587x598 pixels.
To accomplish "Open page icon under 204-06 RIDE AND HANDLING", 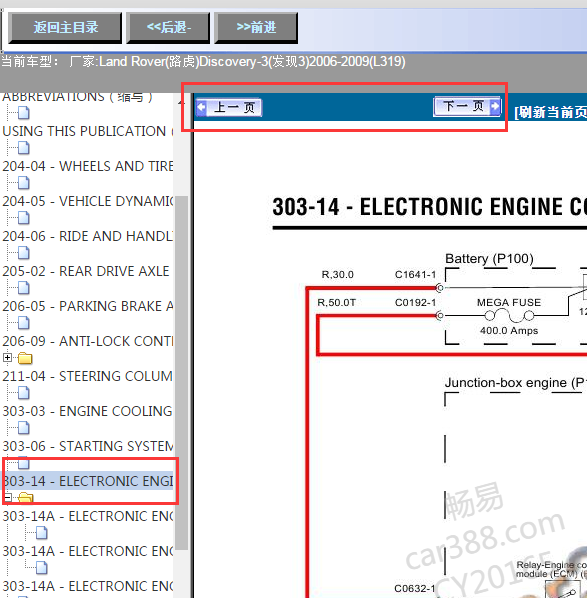I will click(x=24, y=252).
